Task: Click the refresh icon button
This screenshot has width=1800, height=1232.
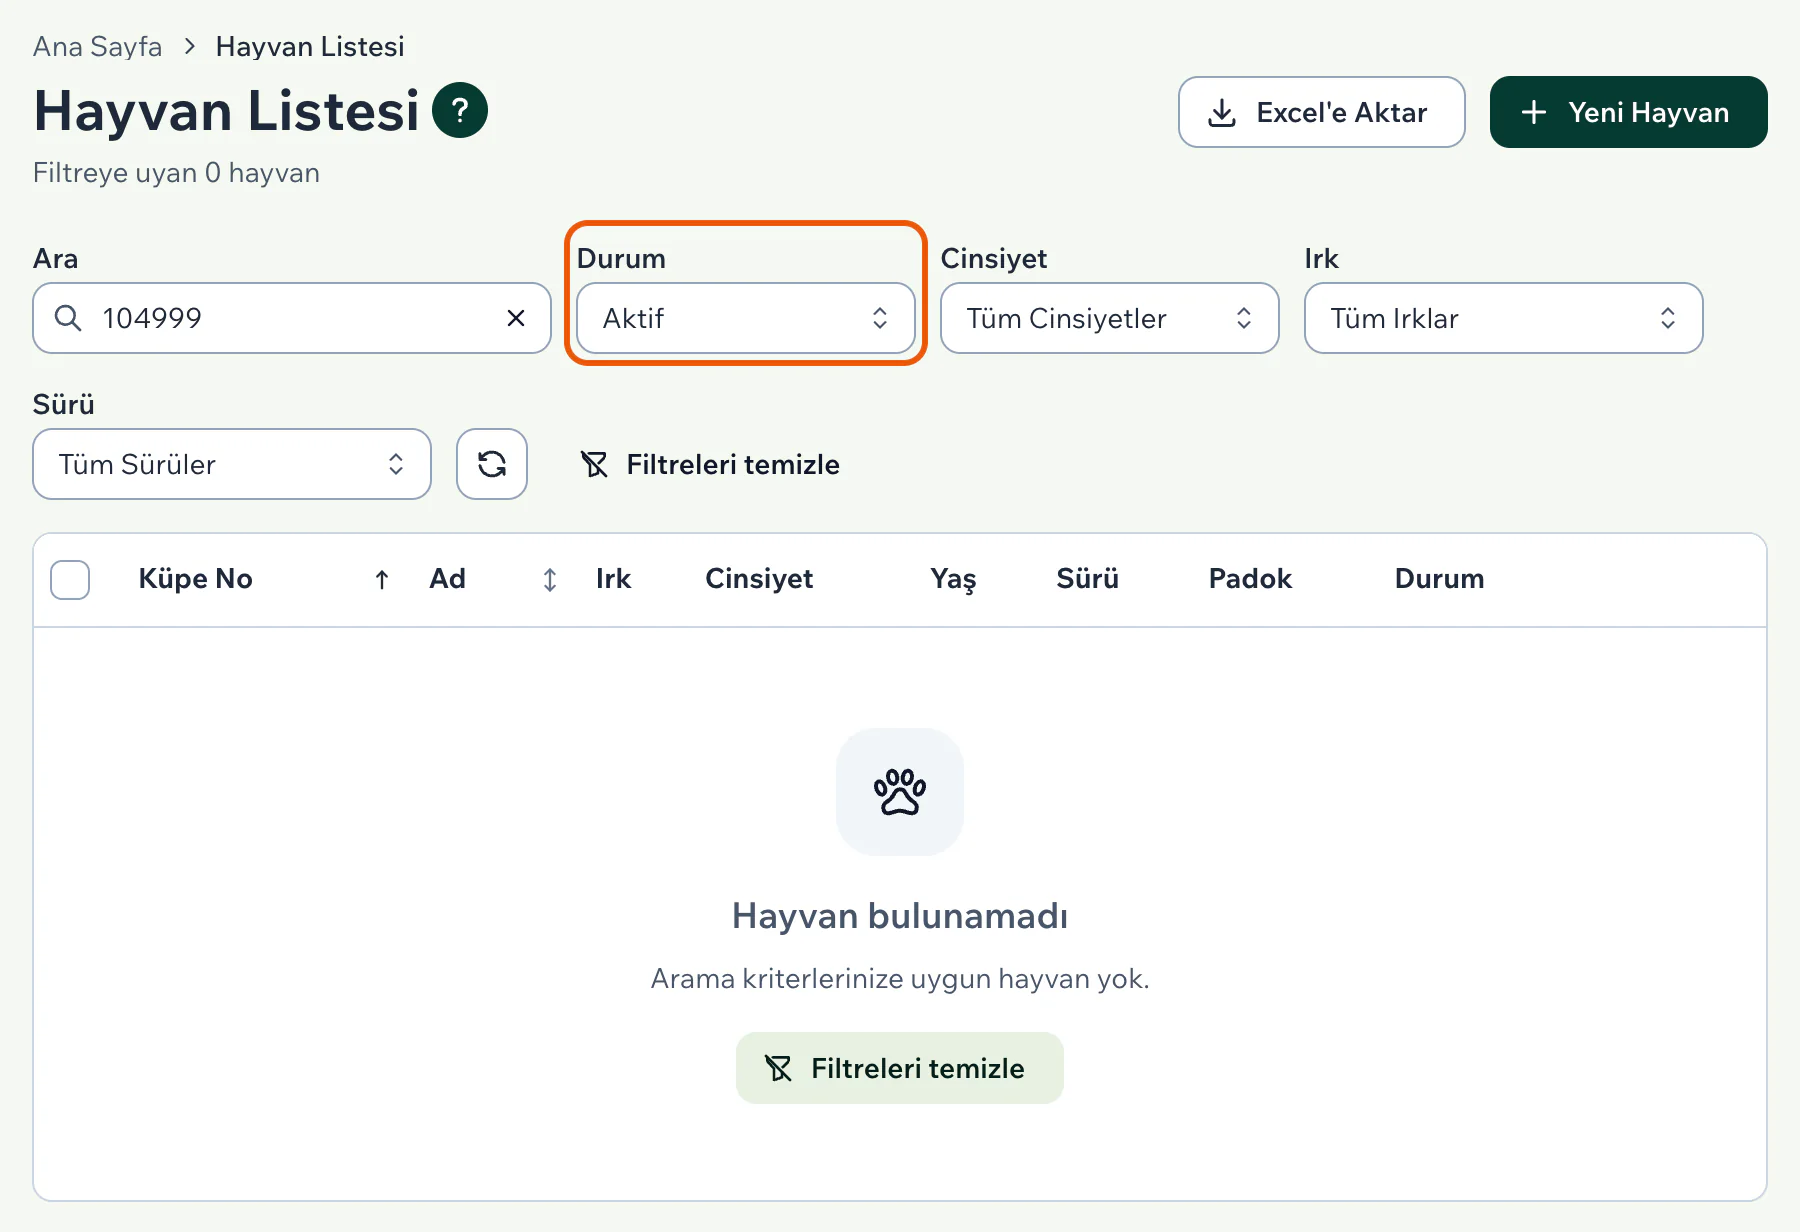Action: 492,464
